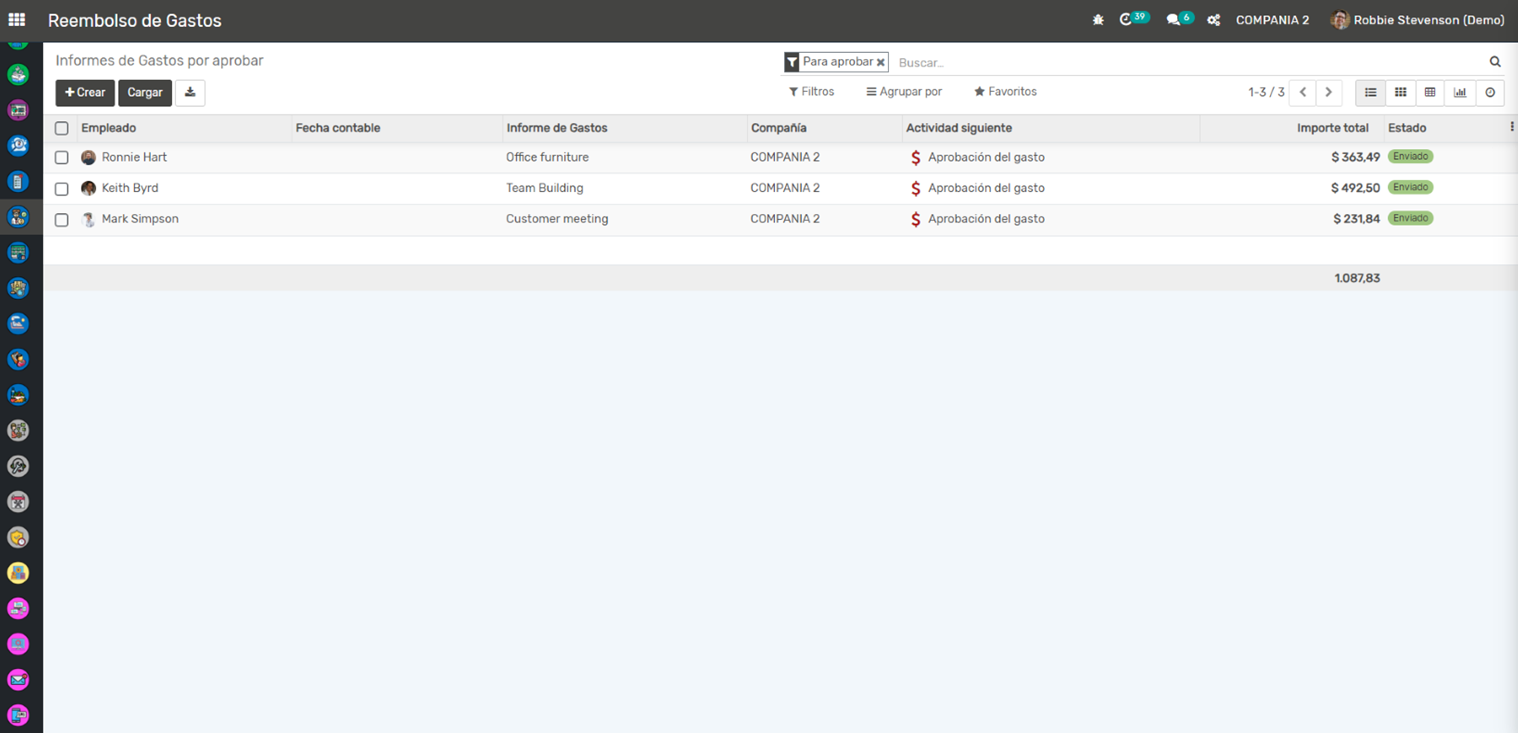This screenshot has height=733, width=1518.
Task: Remove the Para aprobar filter tag
Action: pyautogui.click(x=881, y=62)
